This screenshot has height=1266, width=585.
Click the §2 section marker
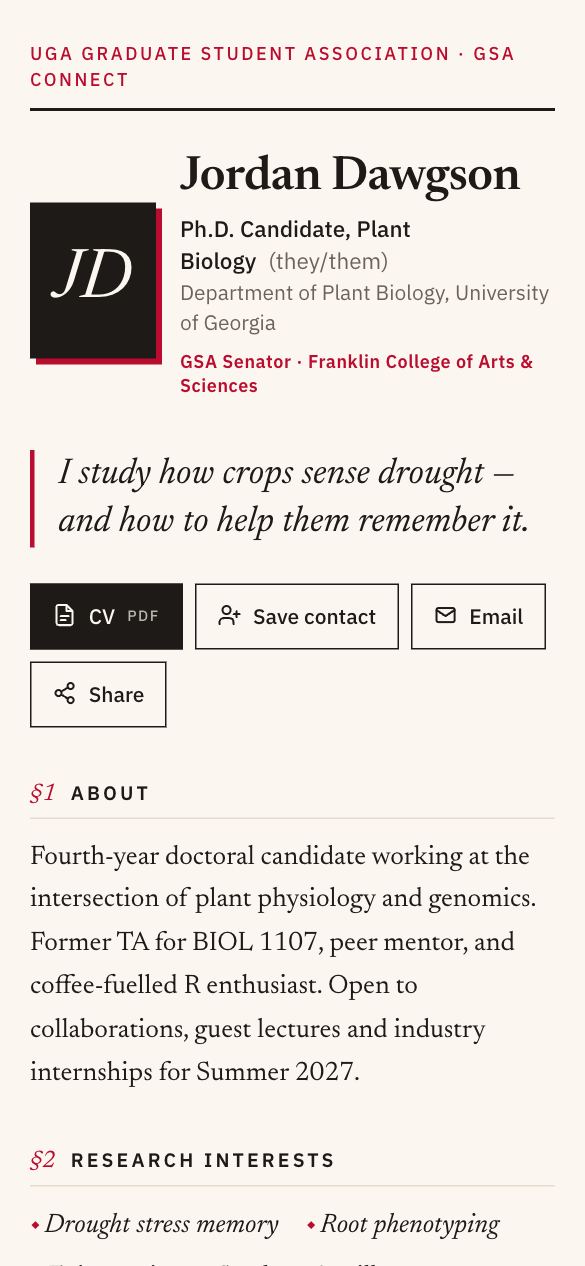click(43, 1160)
